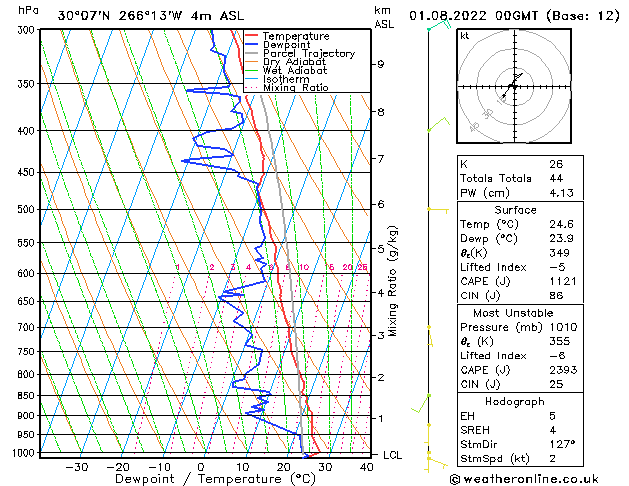629x486 pixels.
Task: Click the K index value 26
Action: point(556,164)
